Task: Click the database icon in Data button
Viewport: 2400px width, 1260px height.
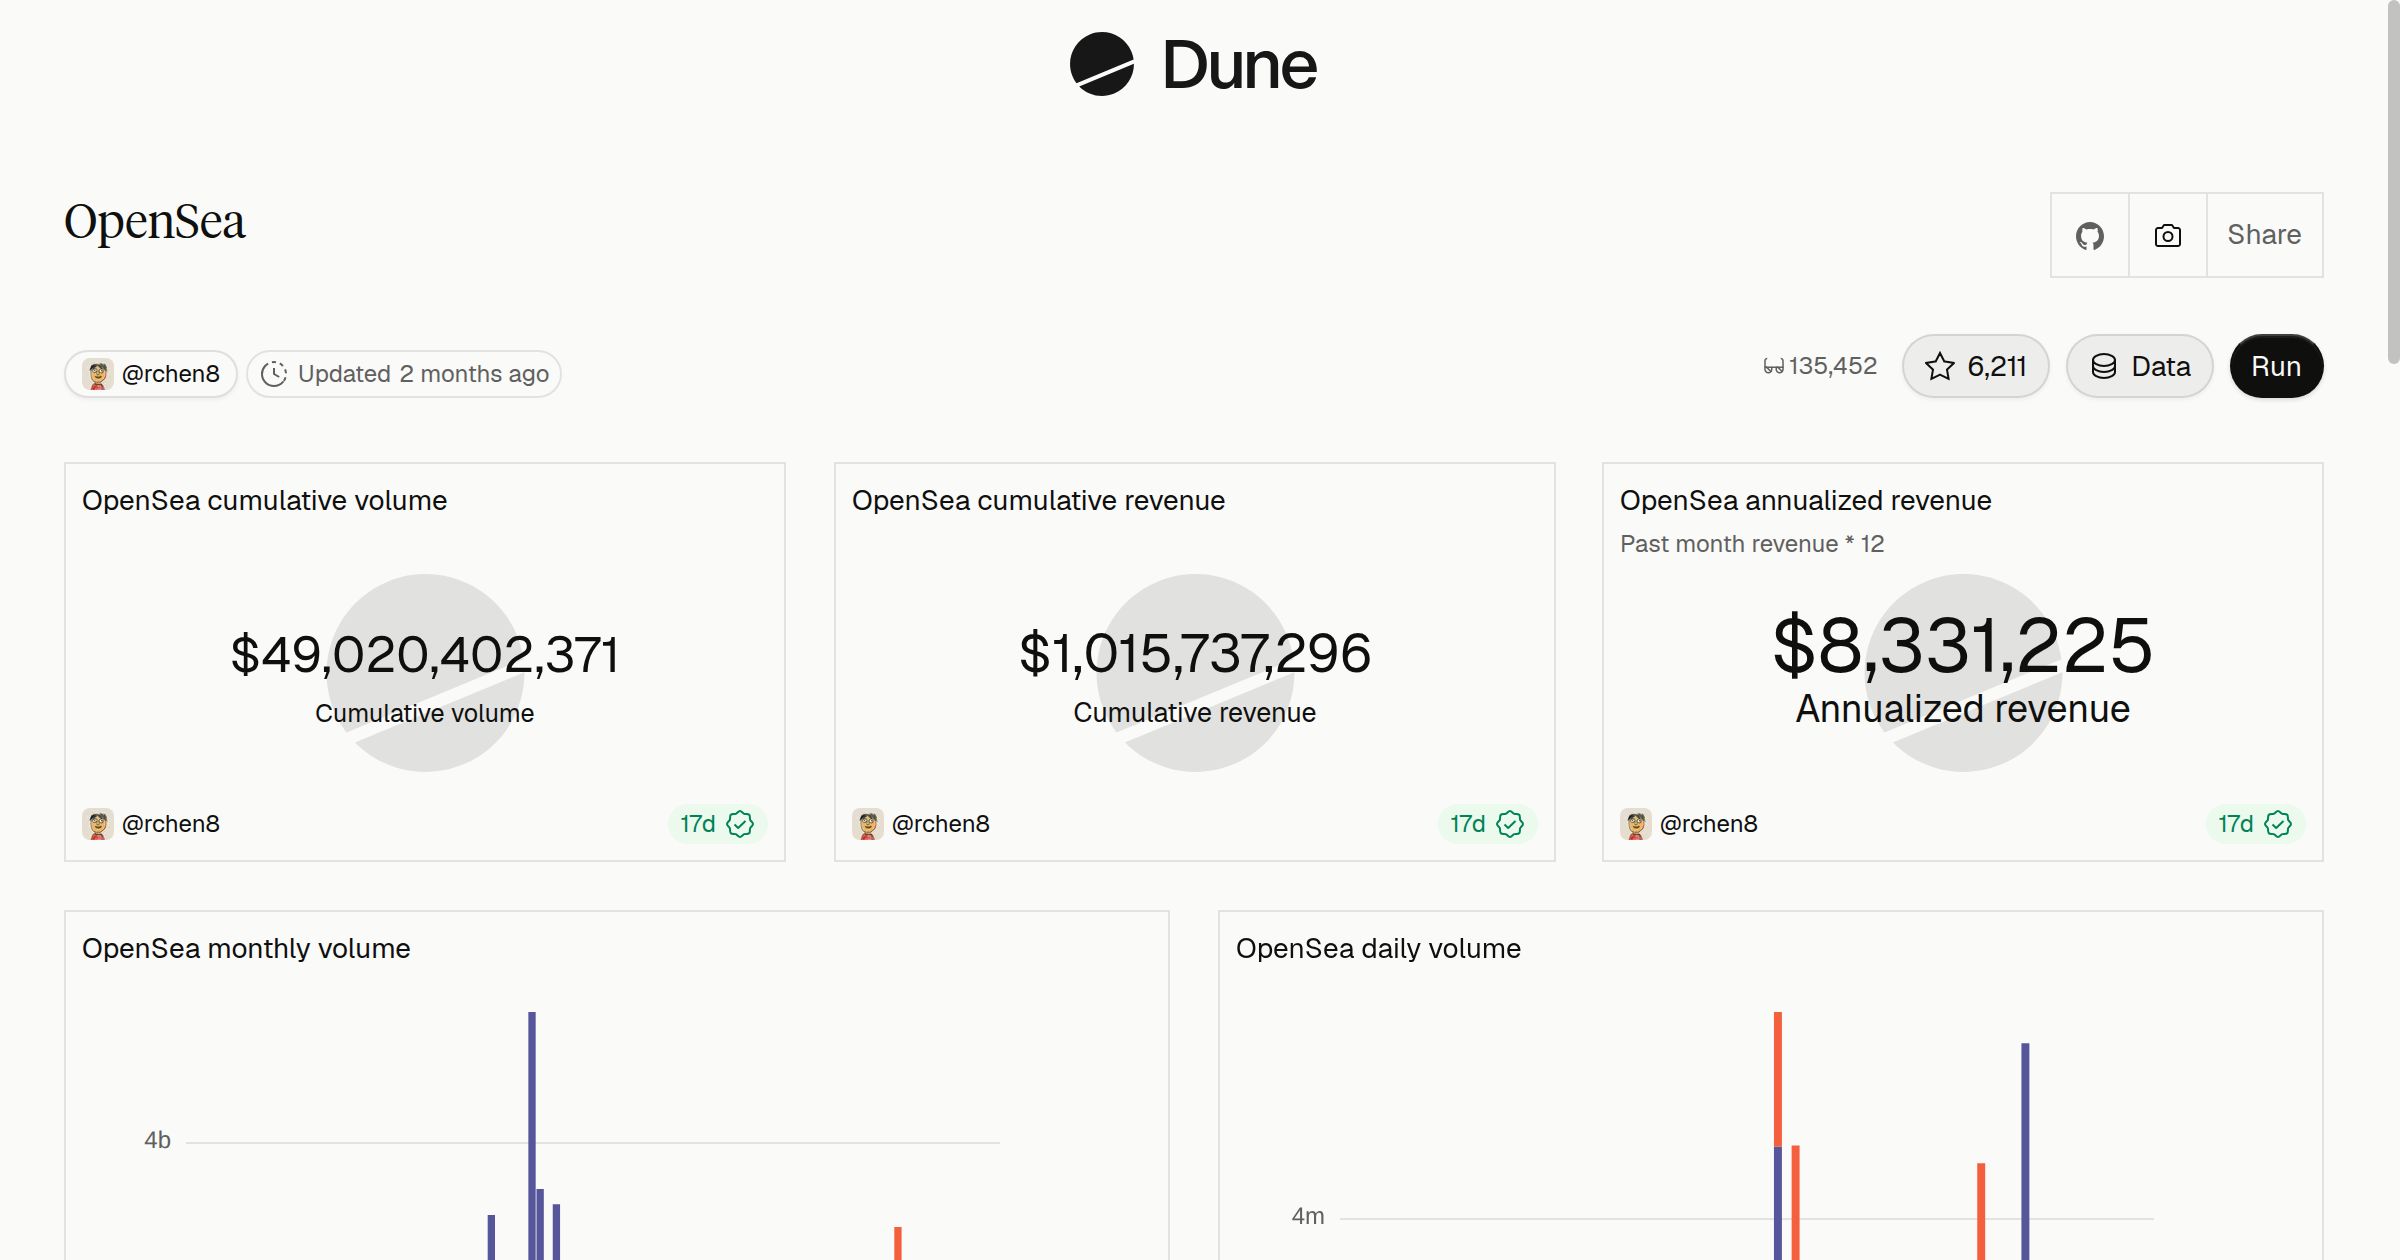Action: tap(2104, 367)
